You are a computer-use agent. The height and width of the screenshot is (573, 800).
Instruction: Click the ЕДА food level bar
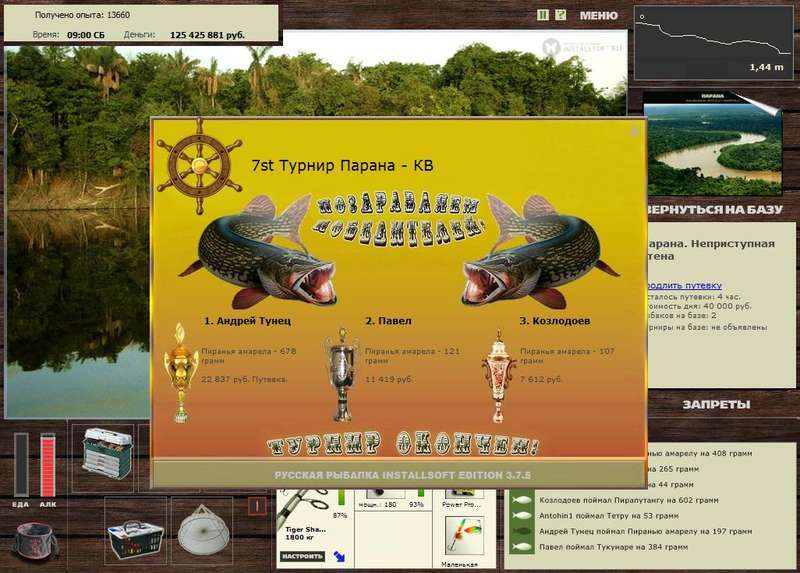pos(21,464)
